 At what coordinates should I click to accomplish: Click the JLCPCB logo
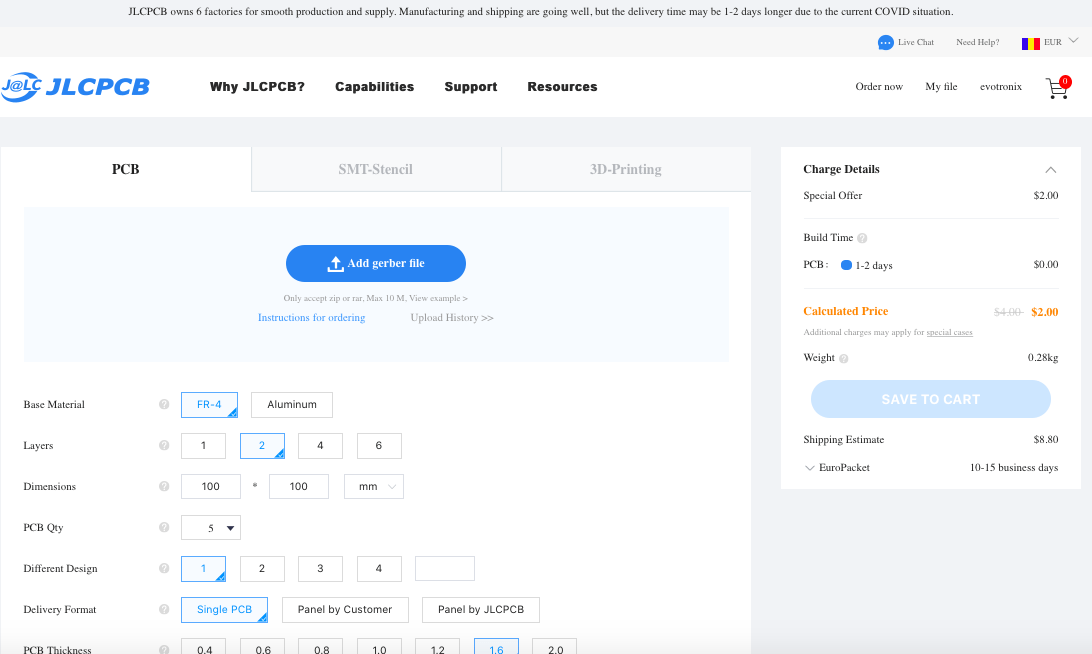75,86
